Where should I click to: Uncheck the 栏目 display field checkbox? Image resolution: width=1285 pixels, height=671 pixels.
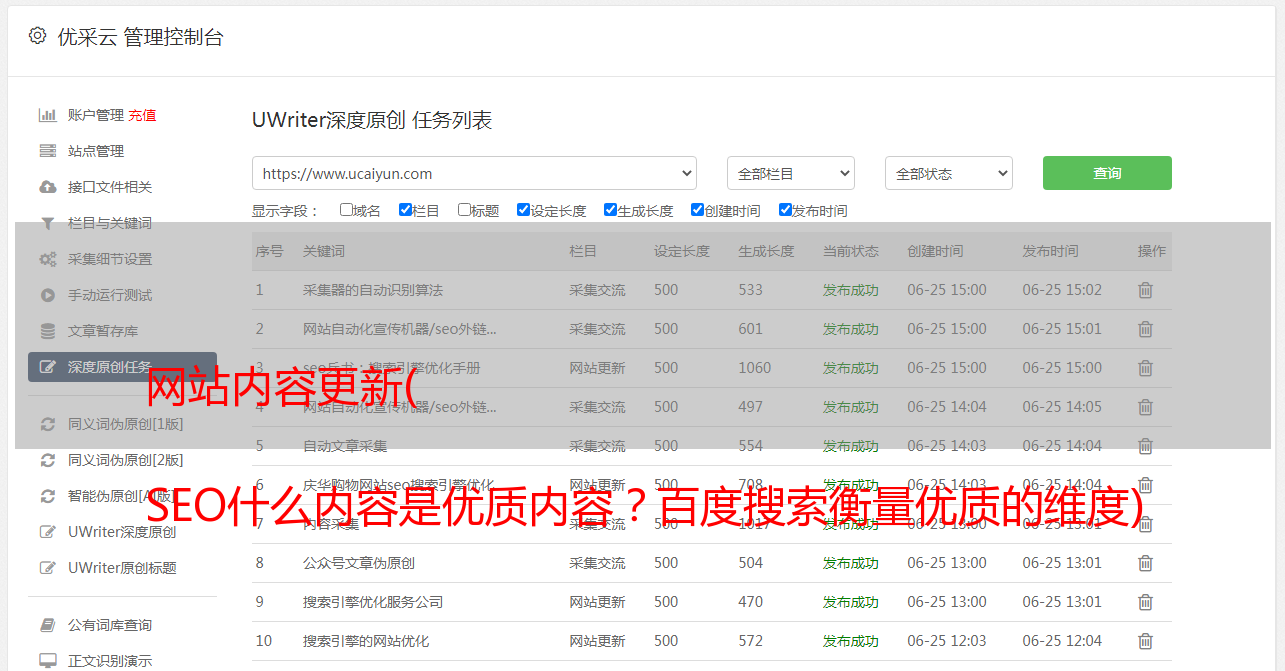(x=405, y=210)
